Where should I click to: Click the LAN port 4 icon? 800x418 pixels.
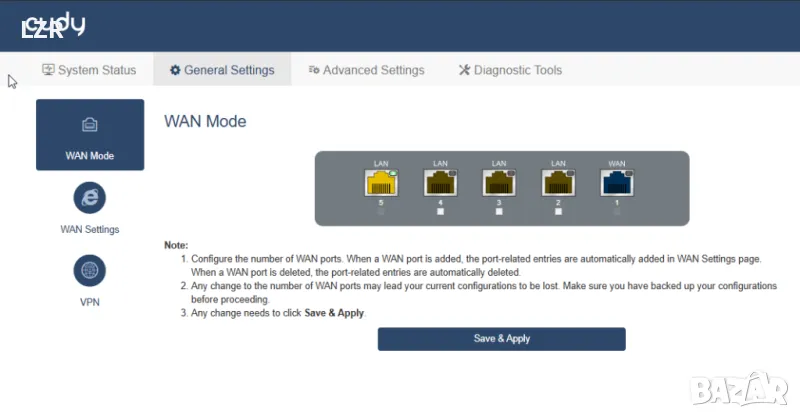[440, 183]
